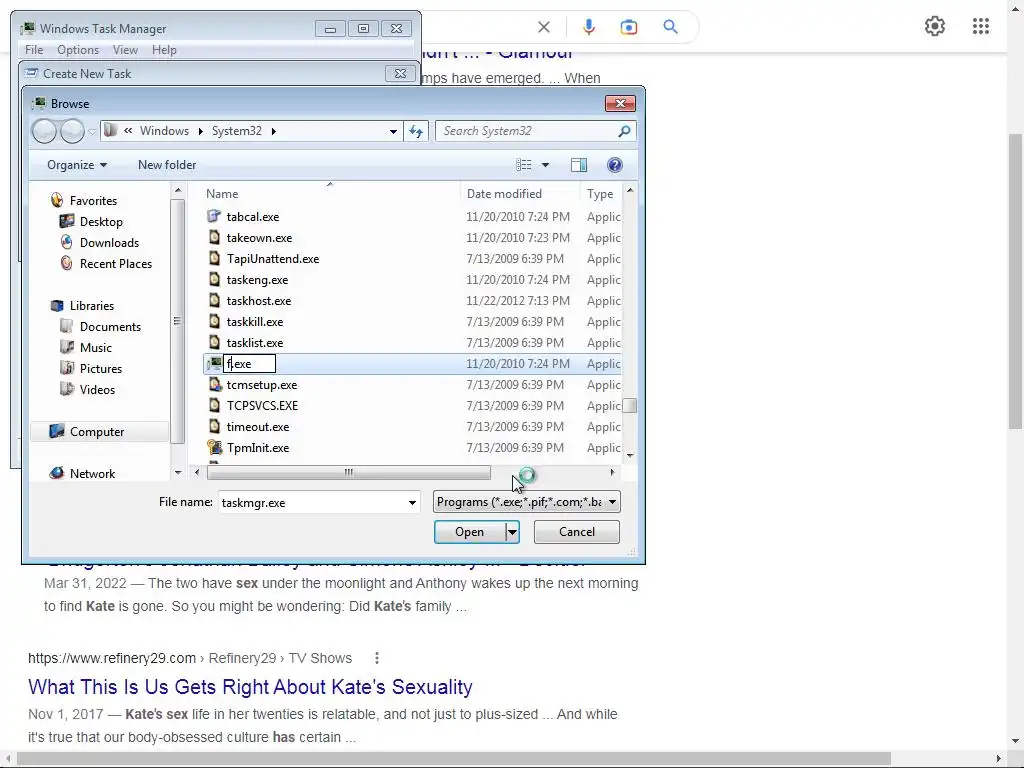Open Desktop in Favorites sidebar
Viewport: 1024px width, 768px height.
101,221
